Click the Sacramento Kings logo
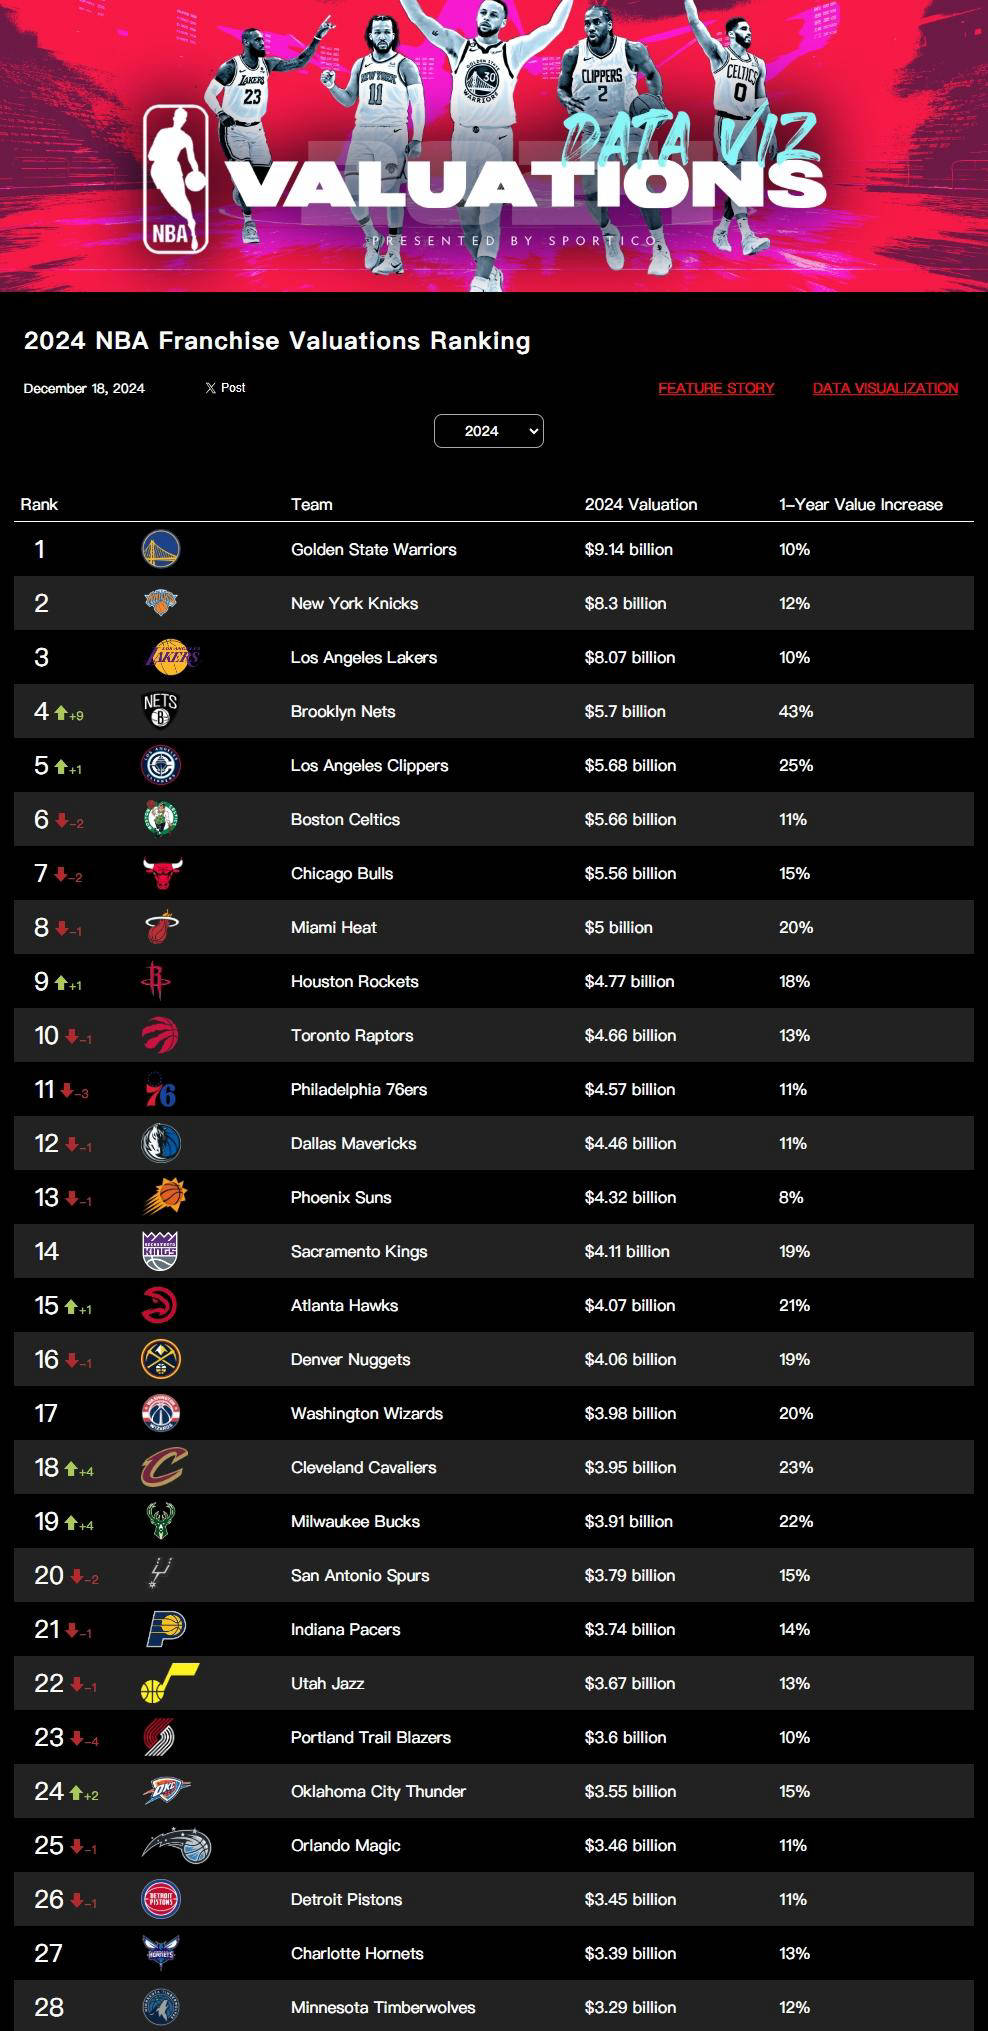The image size is (988, 2031). tap(160, 1251)
